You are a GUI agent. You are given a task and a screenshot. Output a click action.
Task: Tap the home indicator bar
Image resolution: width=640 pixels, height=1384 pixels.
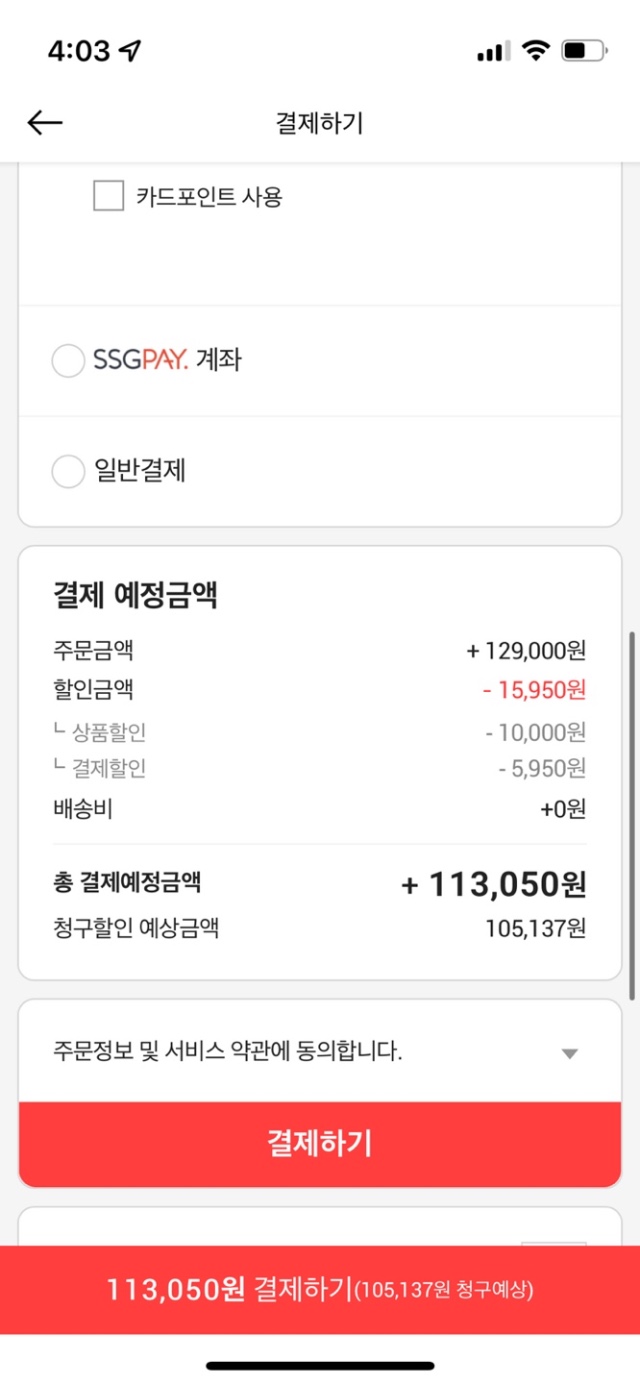[x=320, y=1365]
